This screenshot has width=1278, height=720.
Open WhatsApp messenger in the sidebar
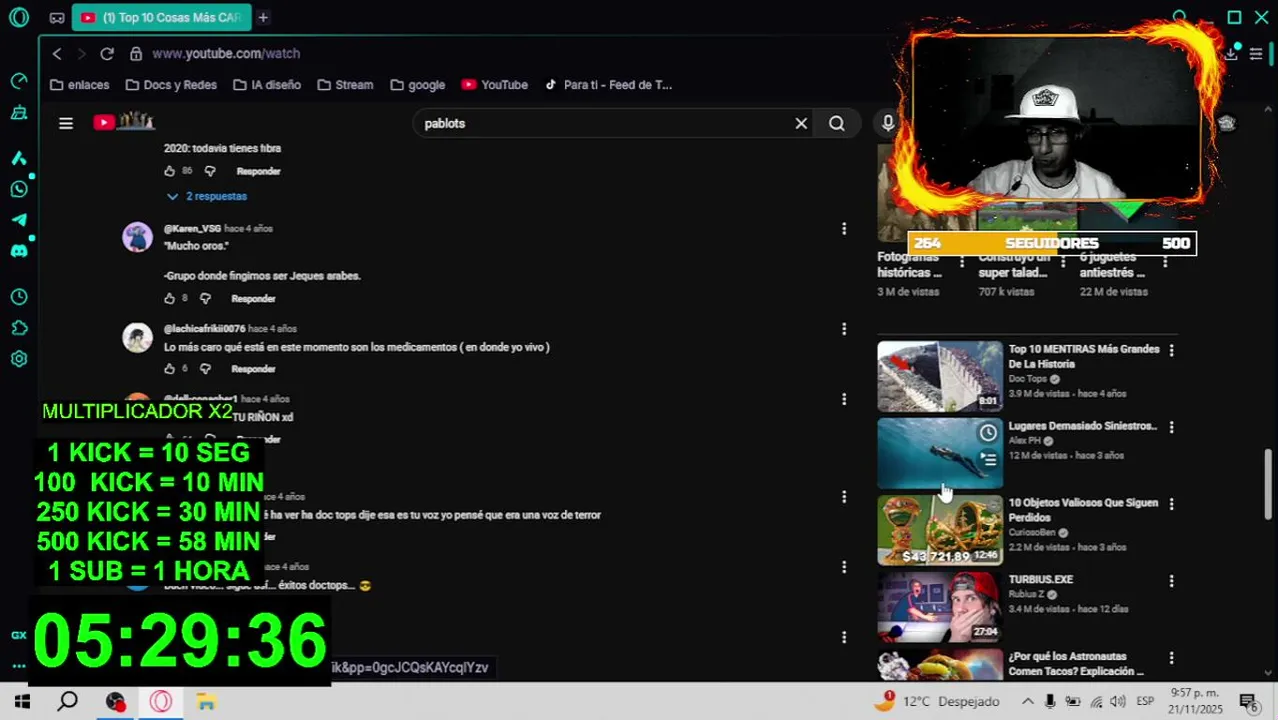pyautogui.click(x=18, y=189)
